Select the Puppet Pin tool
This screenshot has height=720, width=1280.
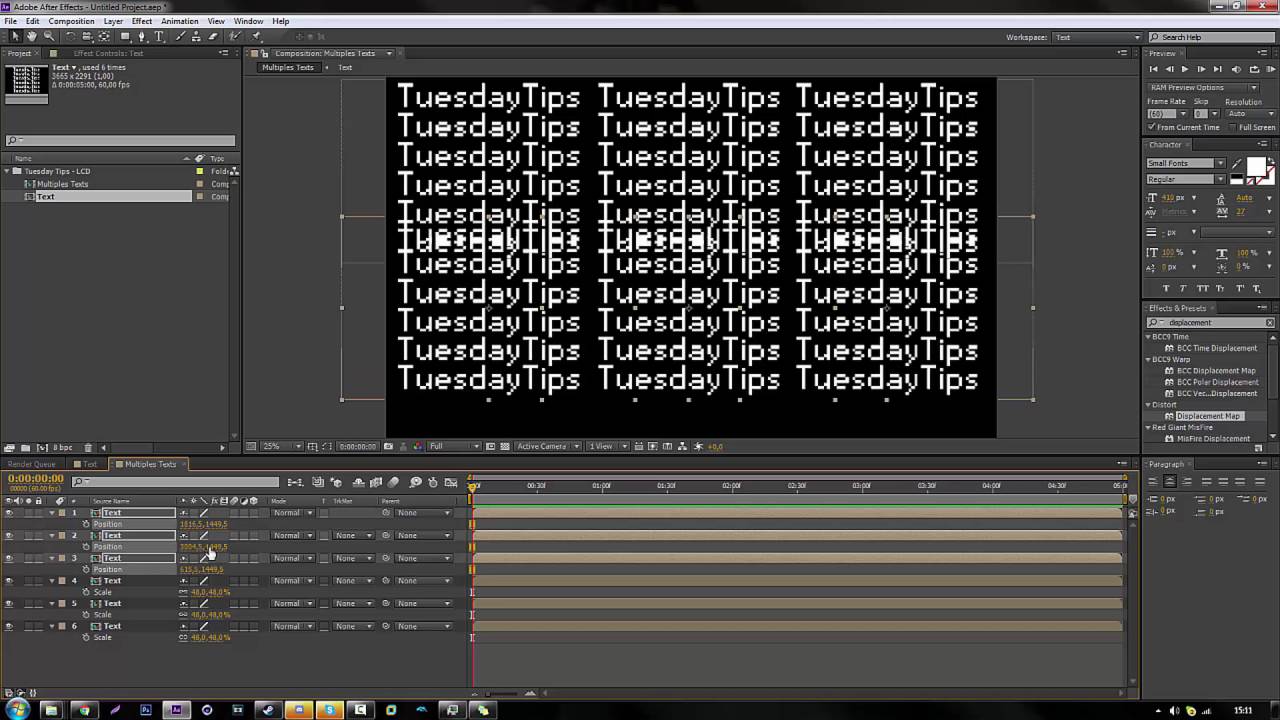point(256,36)
